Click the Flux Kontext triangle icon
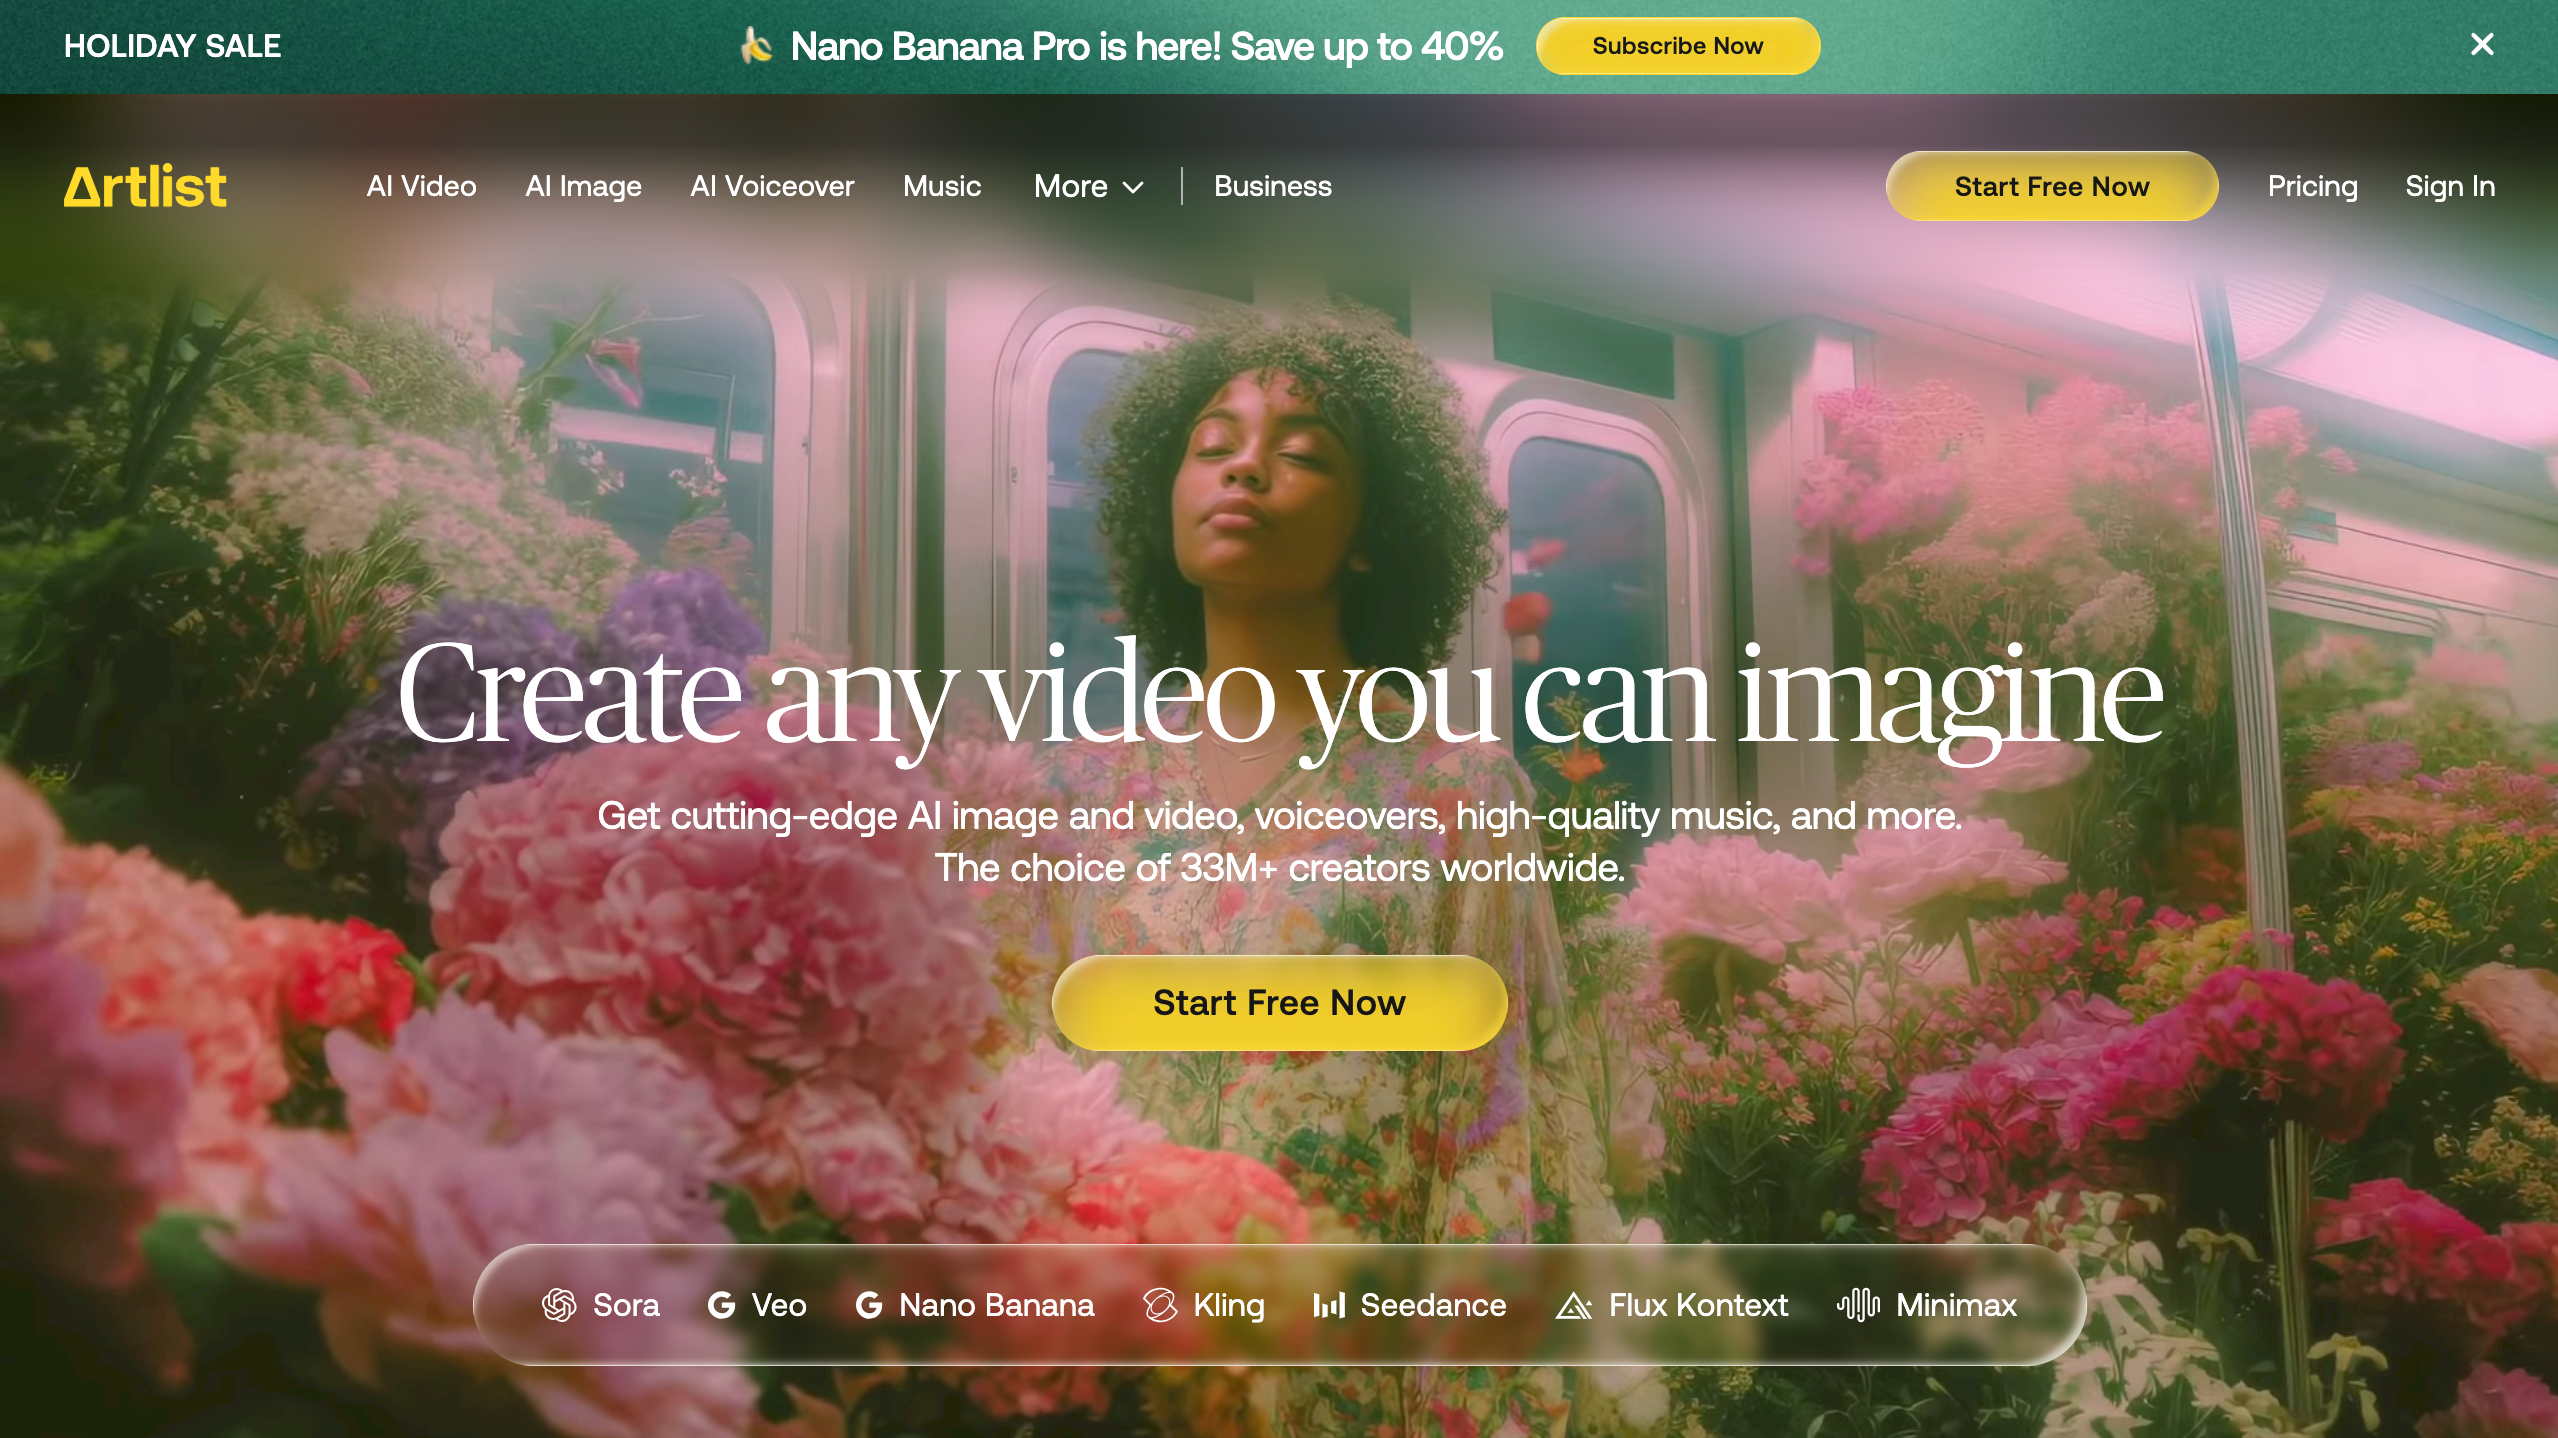The height and width of the screenshot is (1438, 2558). pyautogui.click(x=1573, y=1306)
